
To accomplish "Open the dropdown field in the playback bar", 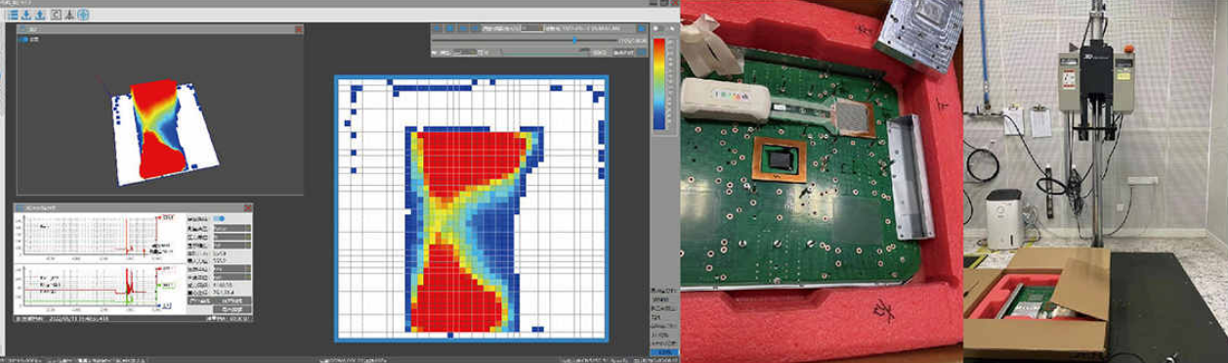I will [x=532, y=28].
